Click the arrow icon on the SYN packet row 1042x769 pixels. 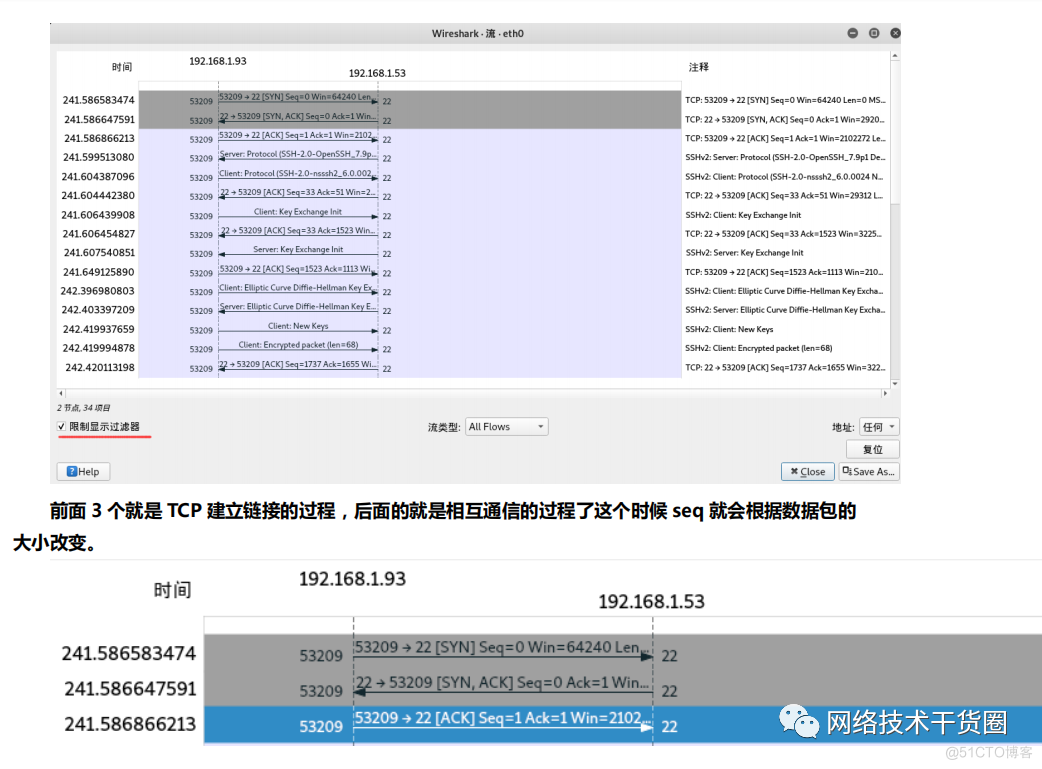[377, 100]
